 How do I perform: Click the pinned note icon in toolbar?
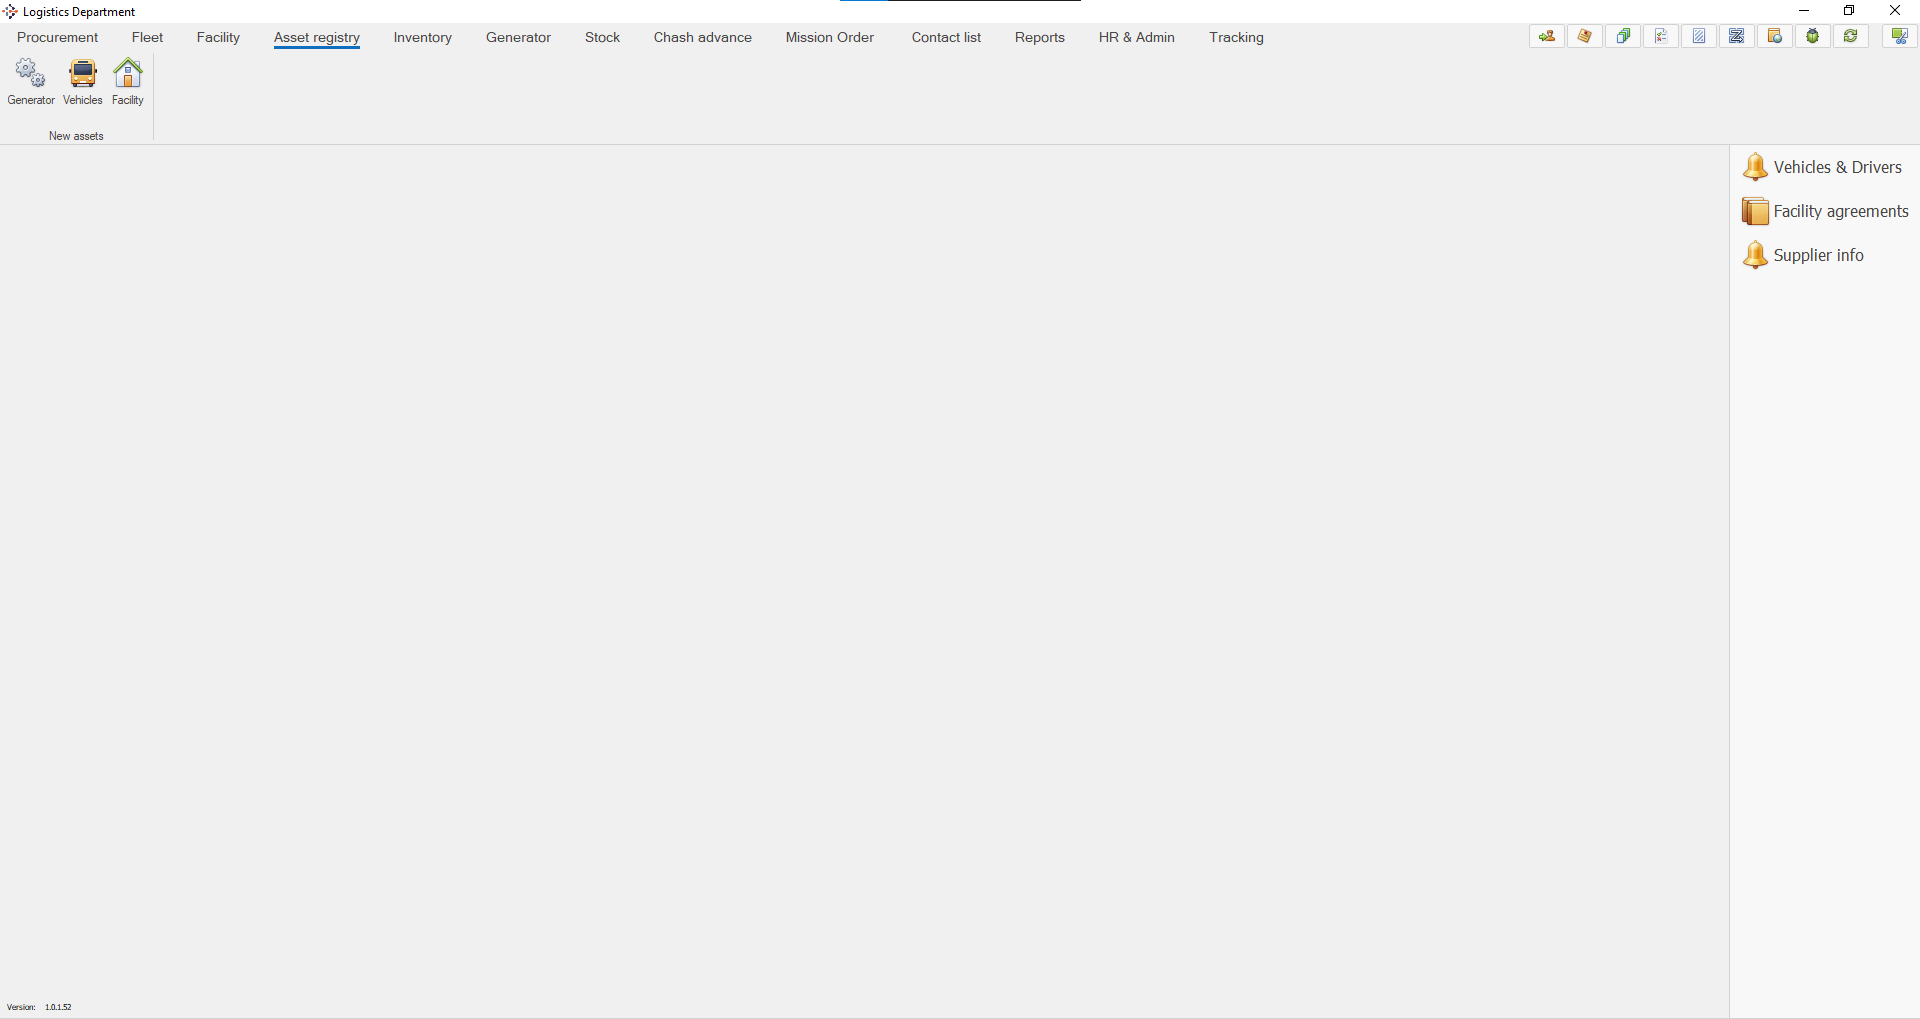(1585, 36)
